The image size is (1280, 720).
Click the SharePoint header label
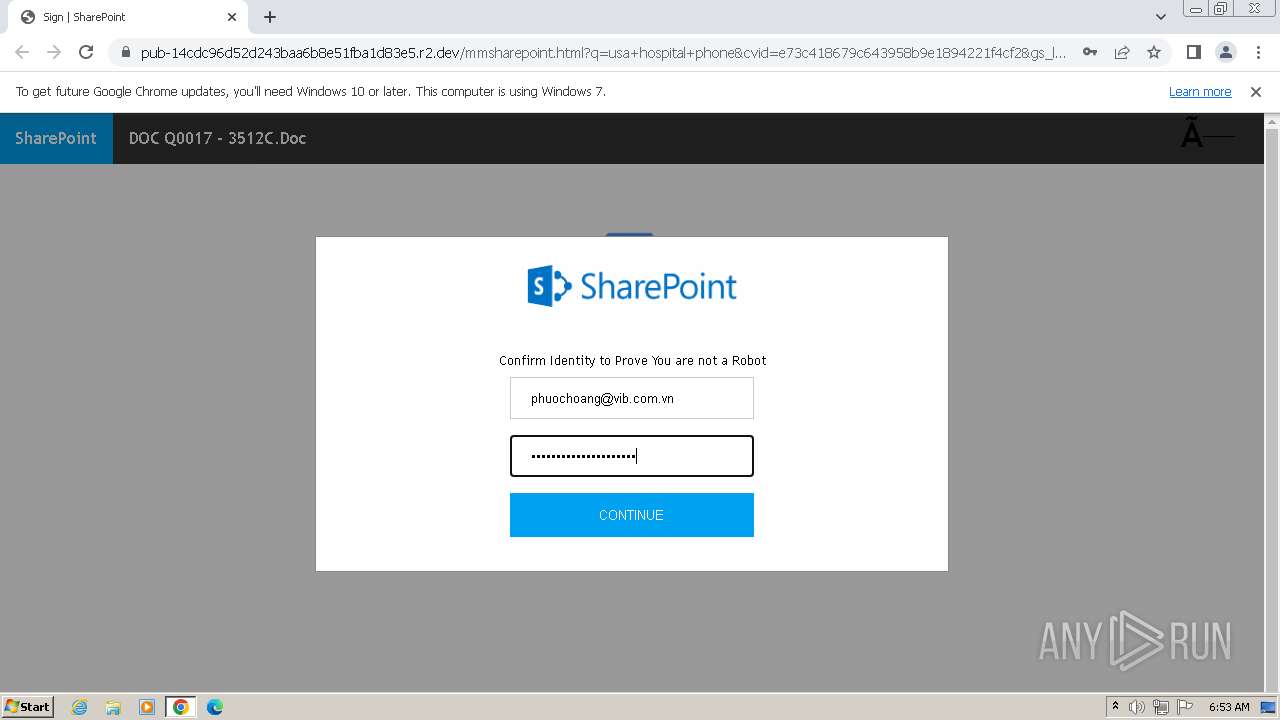point(56,138)
